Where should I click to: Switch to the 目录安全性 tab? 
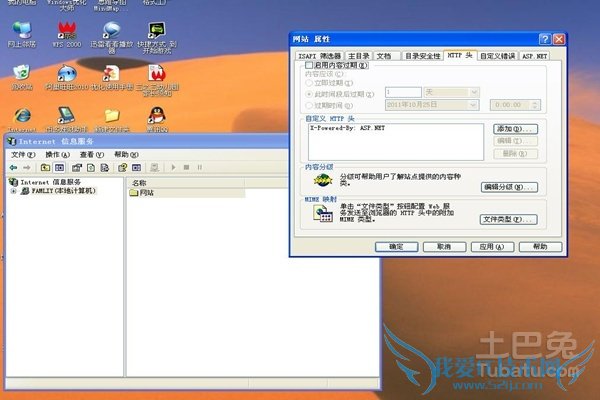pyautogui.click(x=422, y=56)
